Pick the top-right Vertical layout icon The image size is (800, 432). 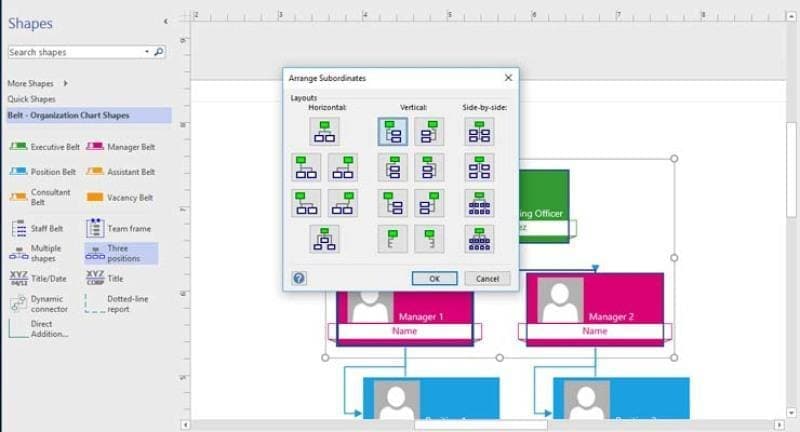[x=429, y=132]
